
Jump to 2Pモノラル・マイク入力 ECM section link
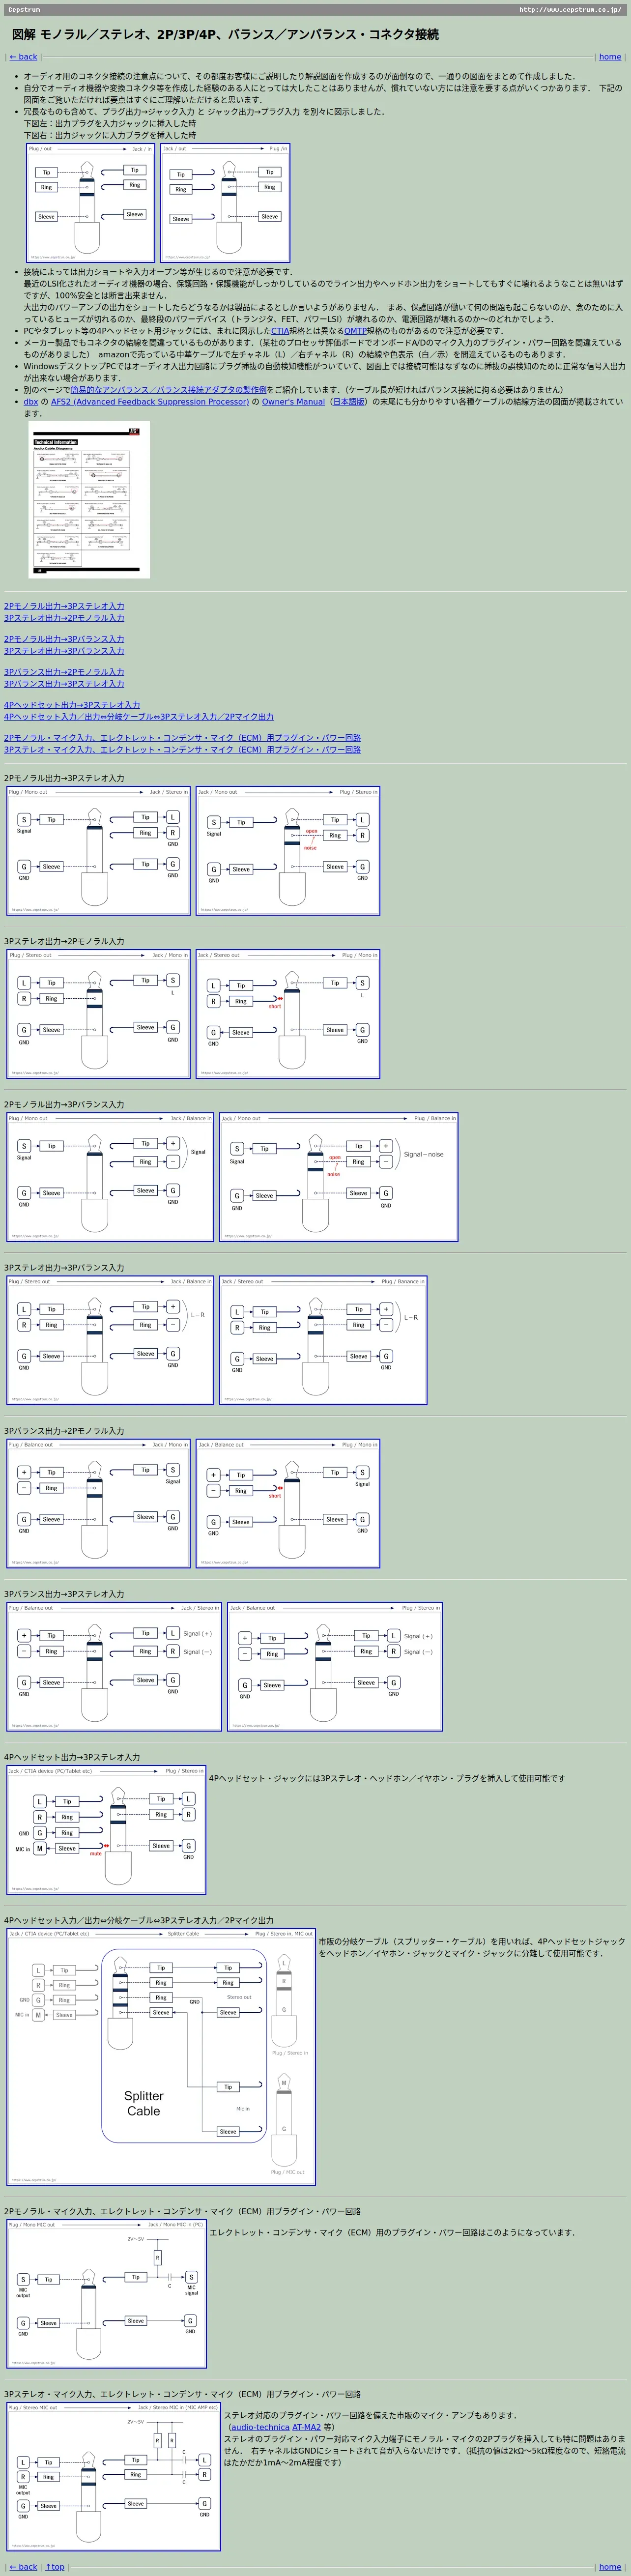tap(182, 738)
